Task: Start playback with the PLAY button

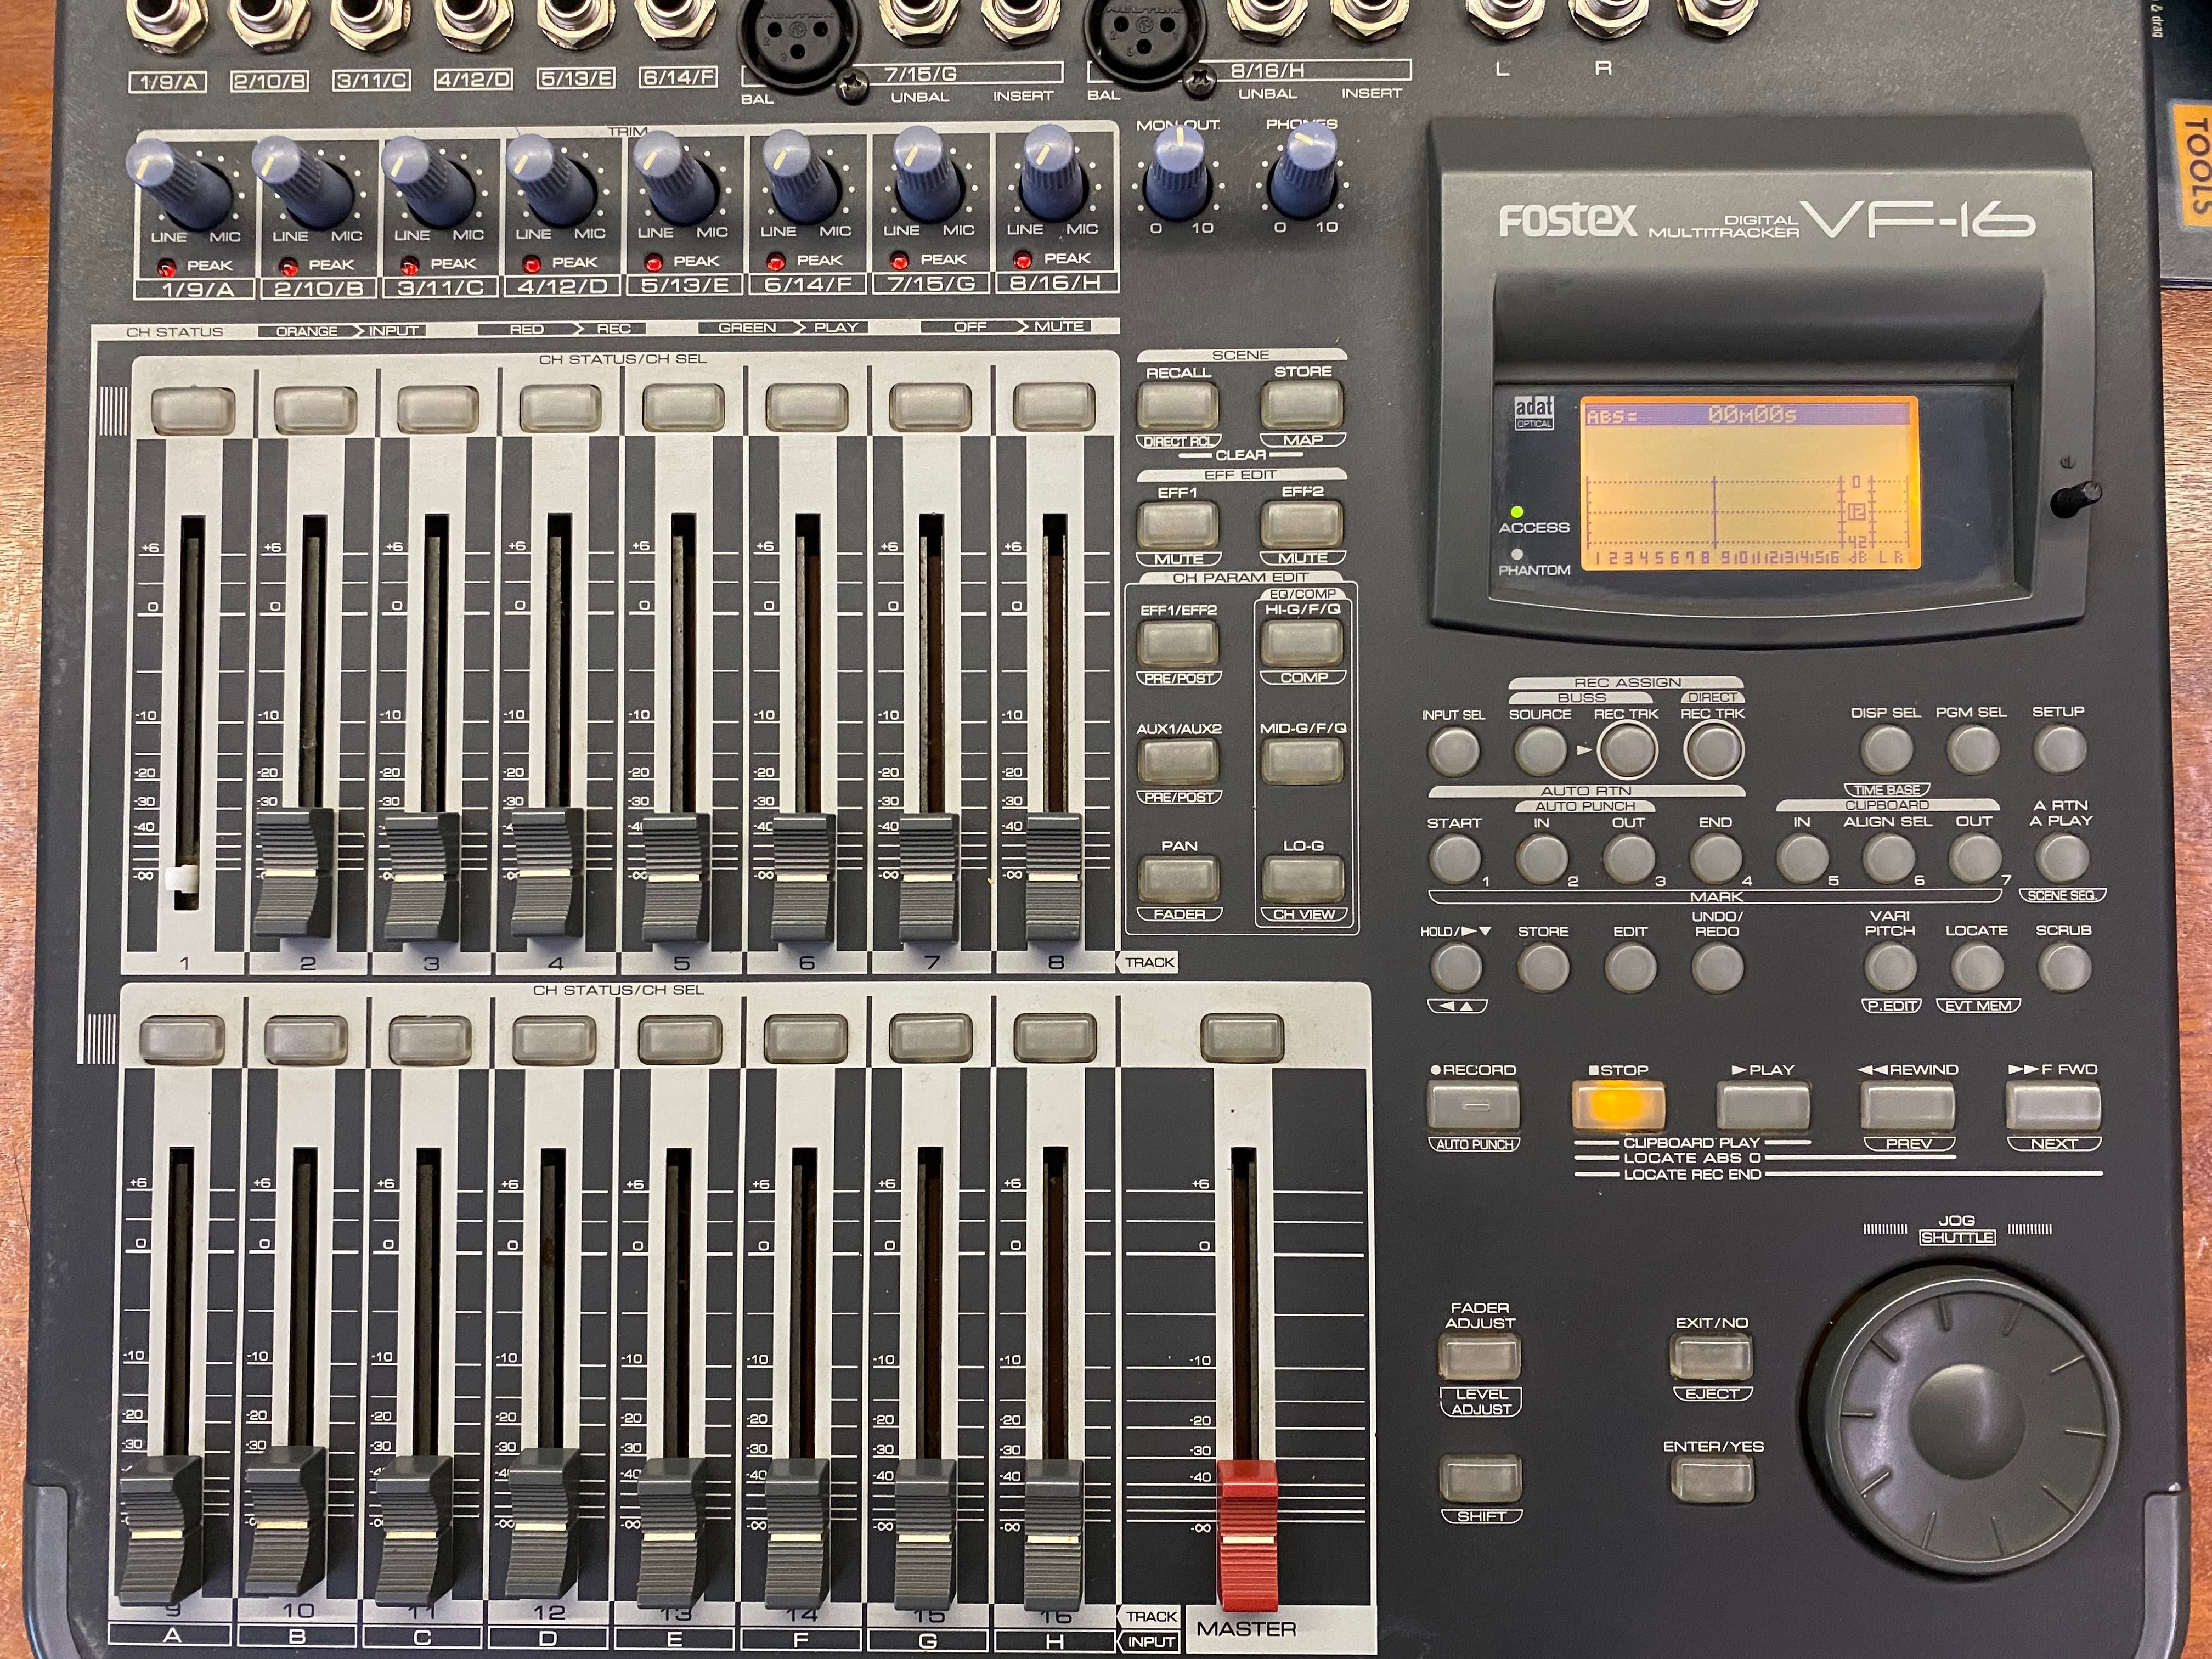Action: tap(1763, 1106)
